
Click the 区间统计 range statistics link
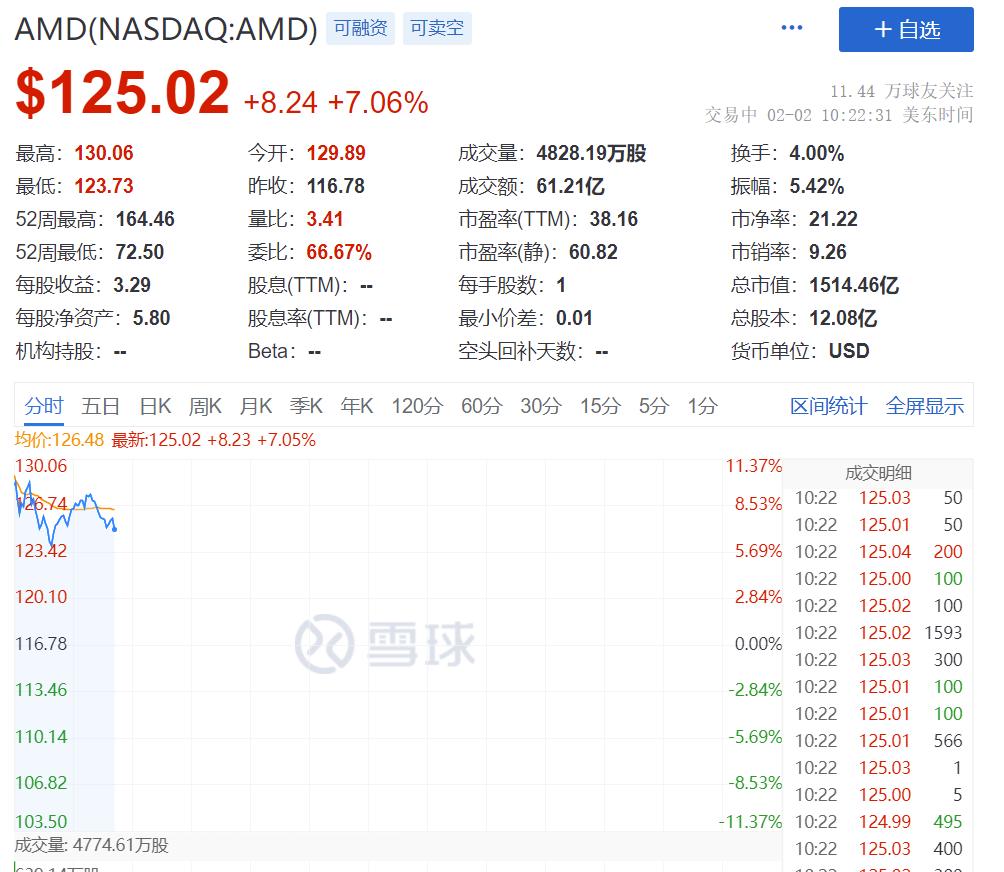(x=829, y=406)
